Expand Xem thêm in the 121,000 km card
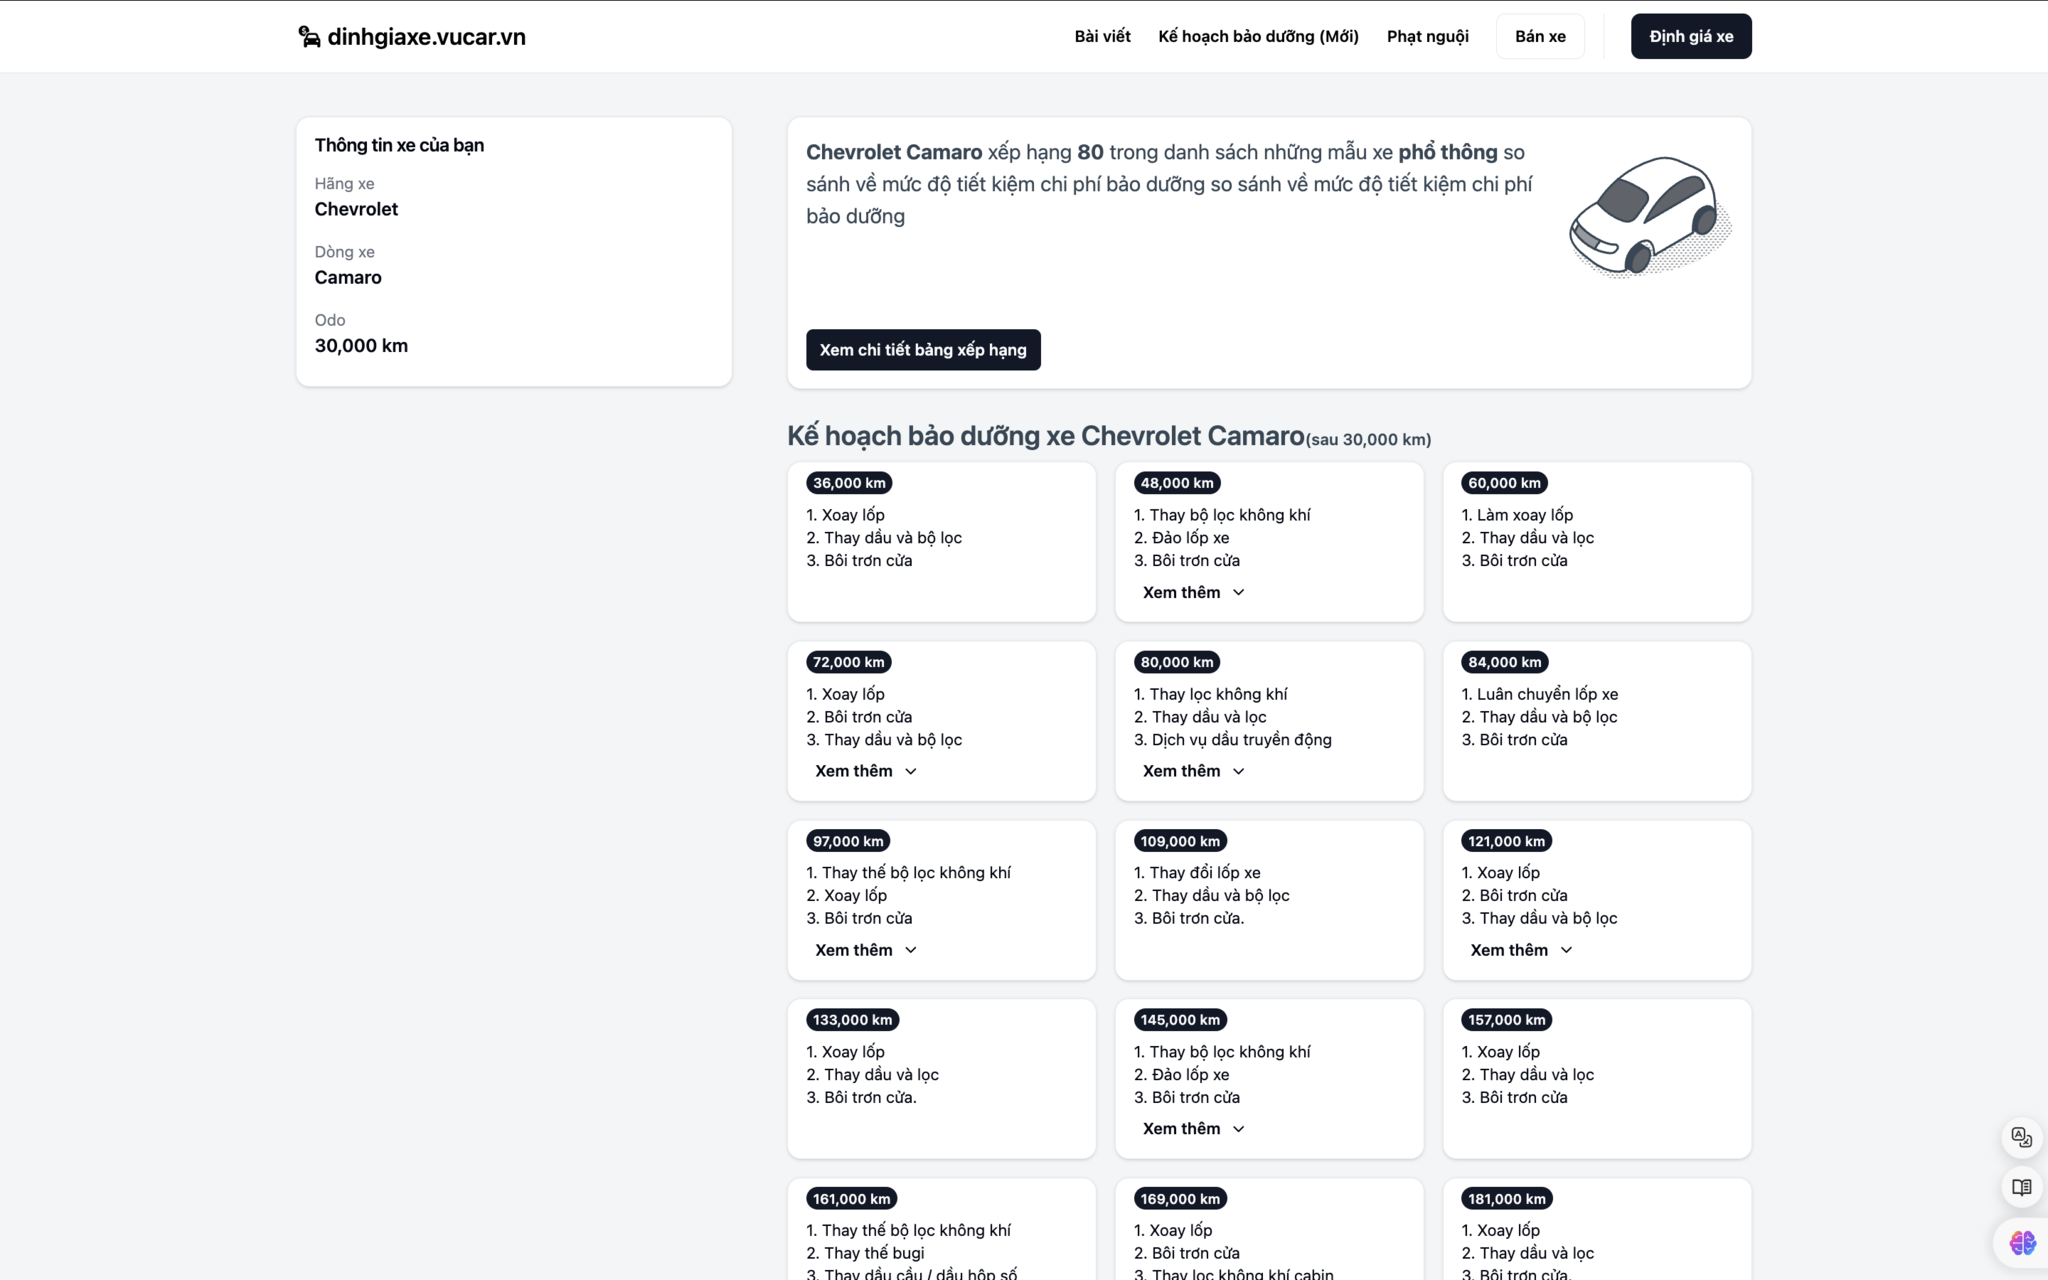This screenshot has height=1280, width=2048. coord(1521,950)
